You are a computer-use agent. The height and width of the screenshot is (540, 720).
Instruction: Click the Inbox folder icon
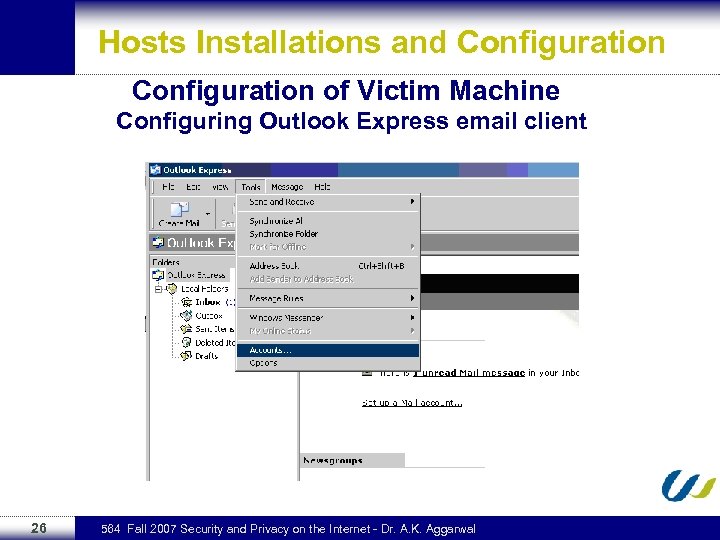pos(186,302)
